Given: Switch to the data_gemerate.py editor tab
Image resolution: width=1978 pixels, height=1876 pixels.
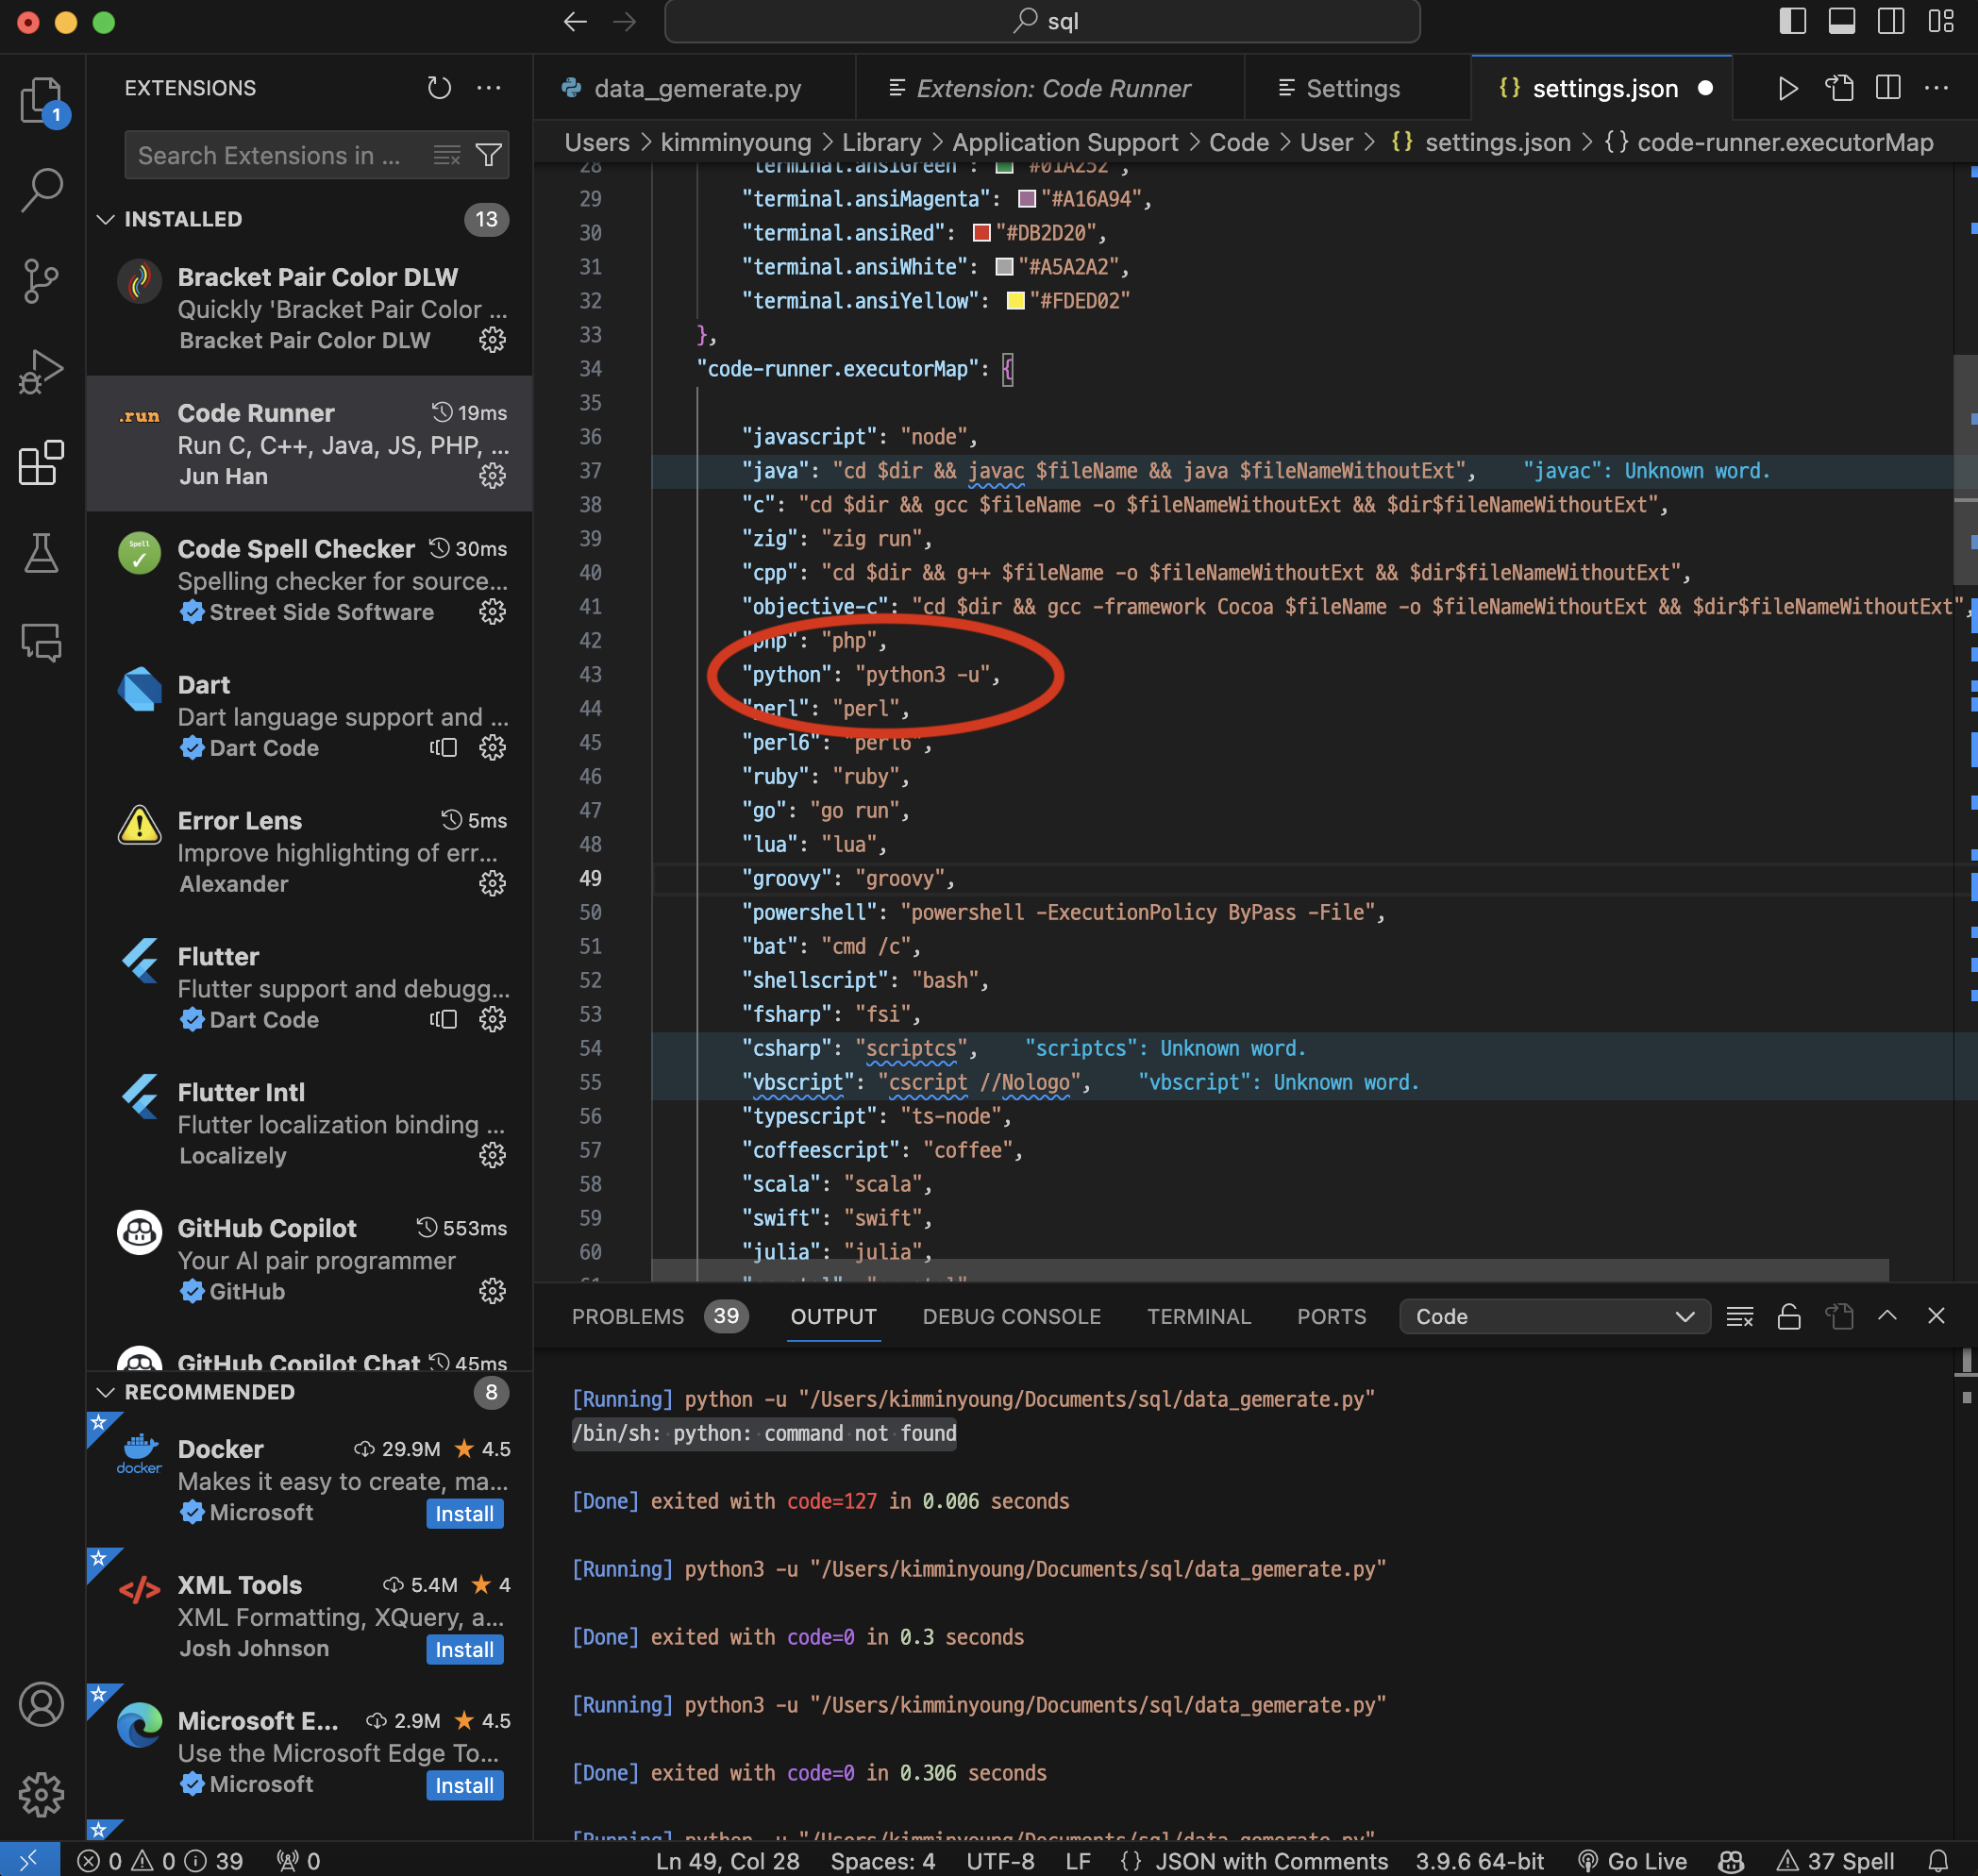Looking at the screenshot, I should pyautogui.click(x=697, y=89).
